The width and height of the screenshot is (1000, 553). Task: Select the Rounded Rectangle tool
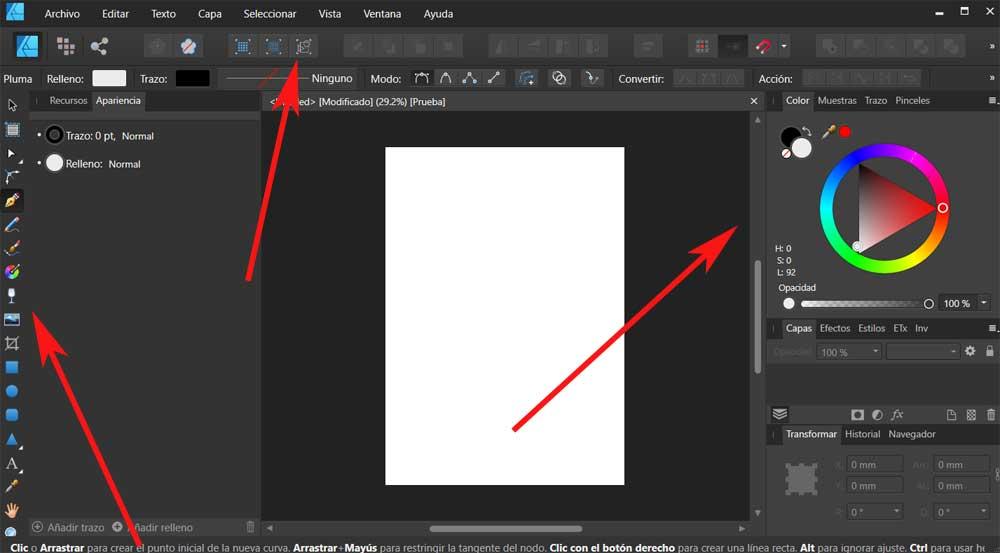(12, 415)
